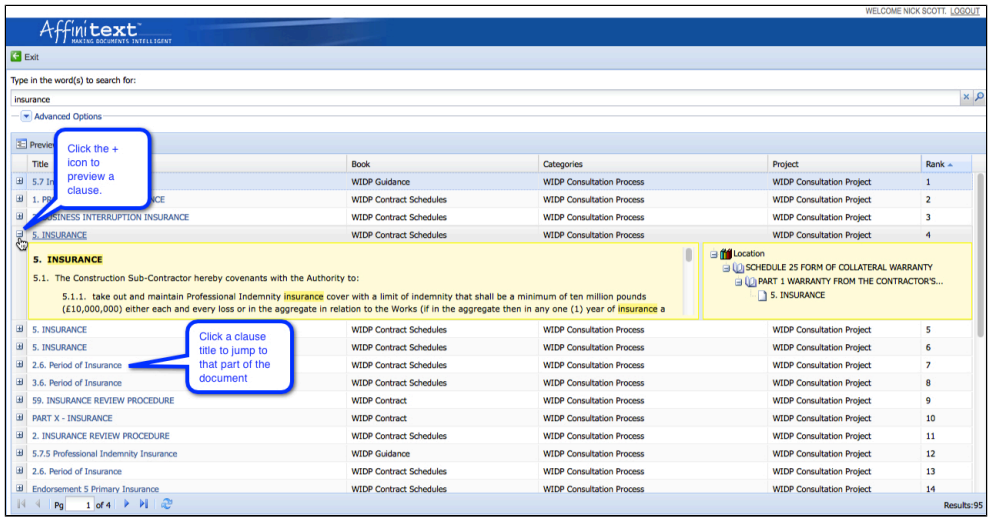
Task: Go to the next results page
Action: coord(127,505)
